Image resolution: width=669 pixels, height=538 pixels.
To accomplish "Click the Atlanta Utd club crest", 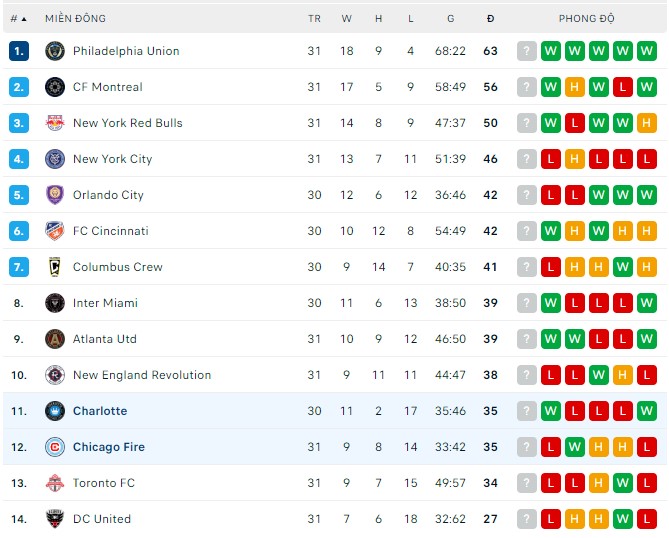I will 55,339.
